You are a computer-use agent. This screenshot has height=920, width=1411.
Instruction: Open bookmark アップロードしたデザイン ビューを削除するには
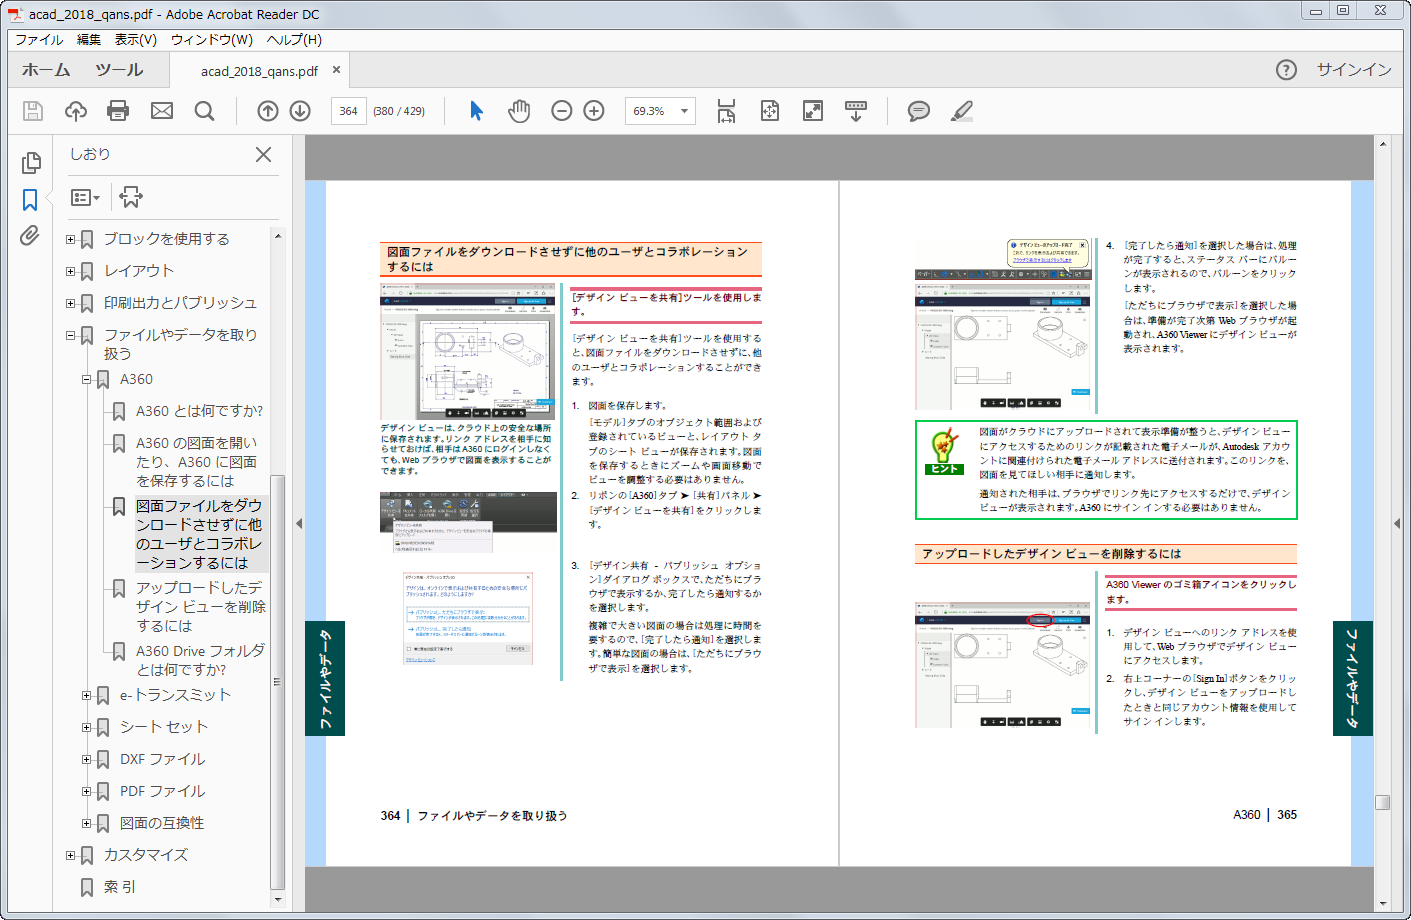200,607
